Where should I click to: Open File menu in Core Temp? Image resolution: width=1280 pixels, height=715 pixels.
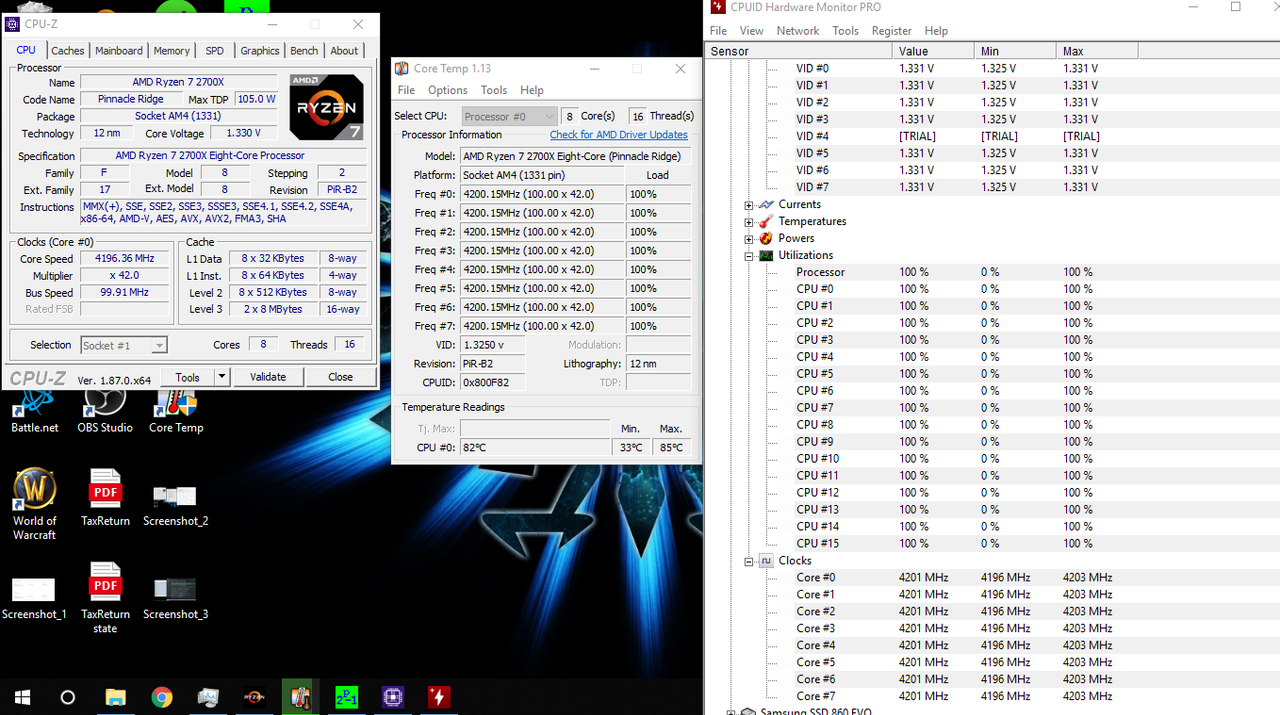coord(406,90)
